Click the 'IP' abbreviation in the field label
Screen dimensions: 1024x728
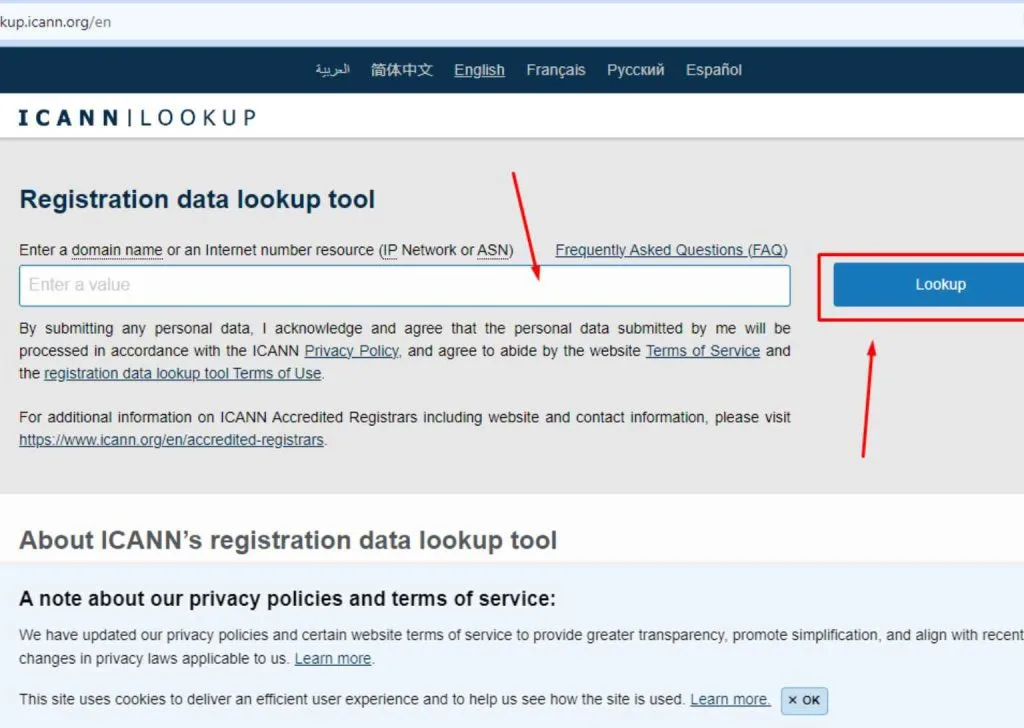(x=390, y=250)
